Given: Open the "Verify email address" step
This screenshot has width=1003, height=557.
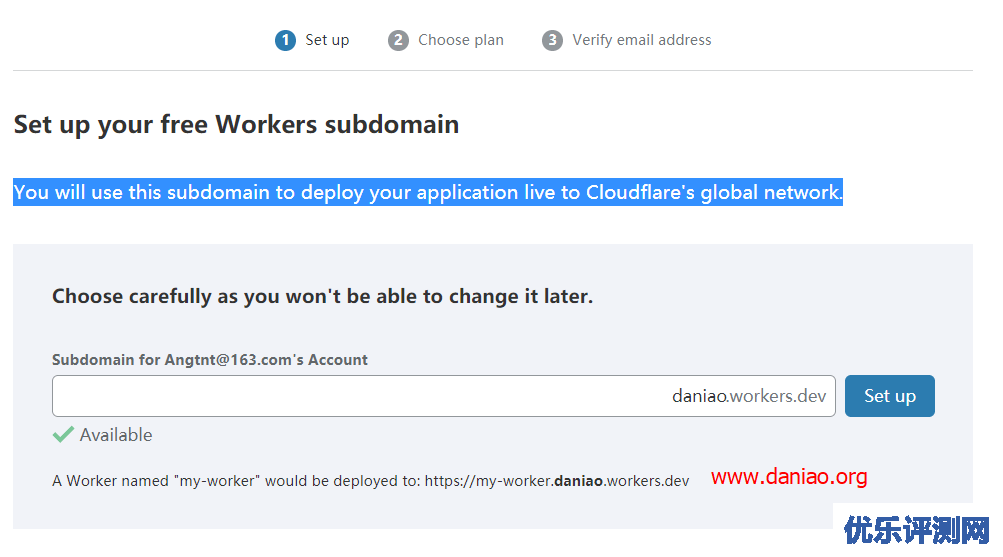Looking at the screenshot, I should pyautogui.click(x=641, y=40).
